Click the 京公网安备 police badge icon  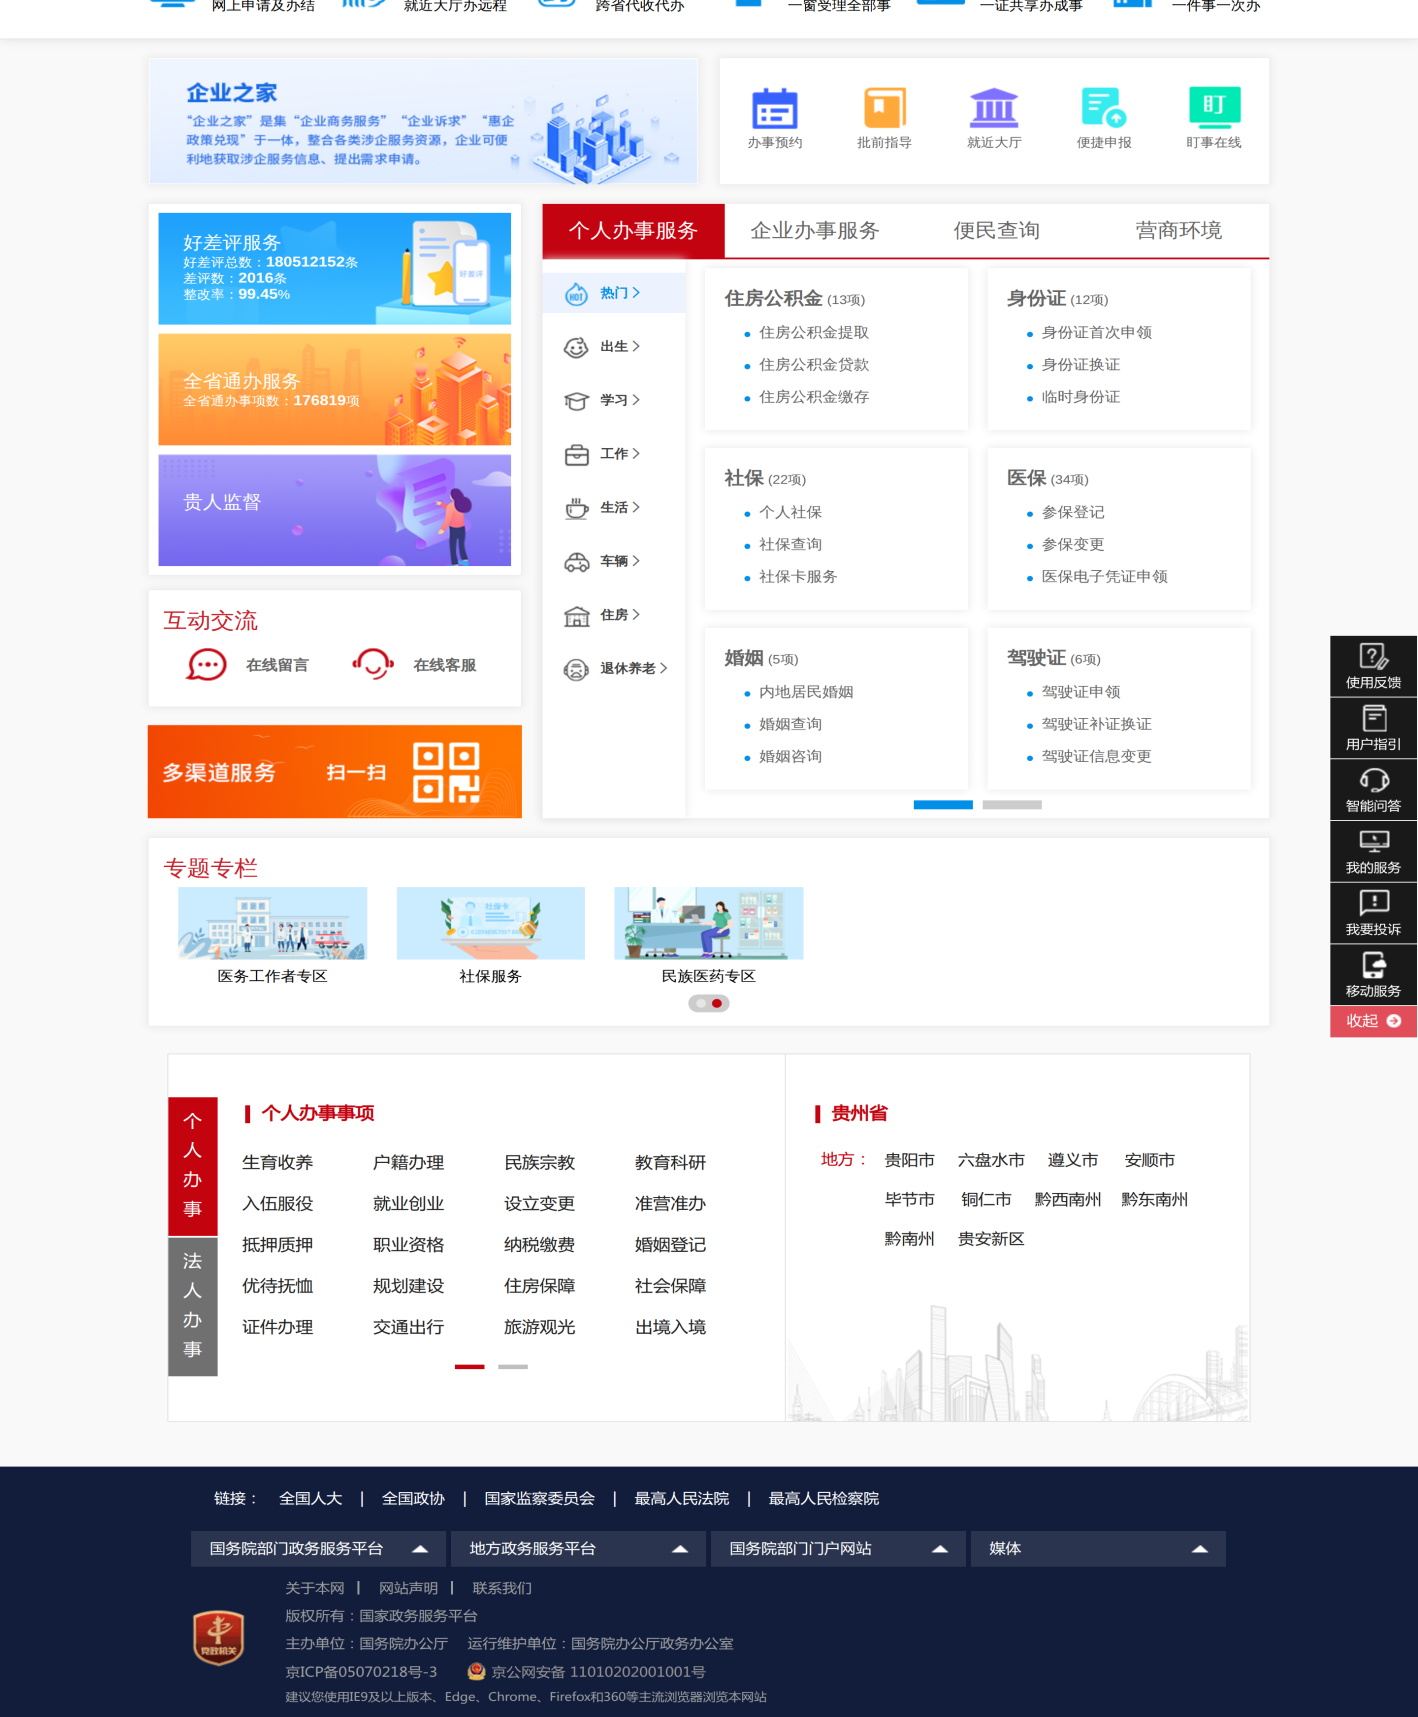[x=476, y=1671]
